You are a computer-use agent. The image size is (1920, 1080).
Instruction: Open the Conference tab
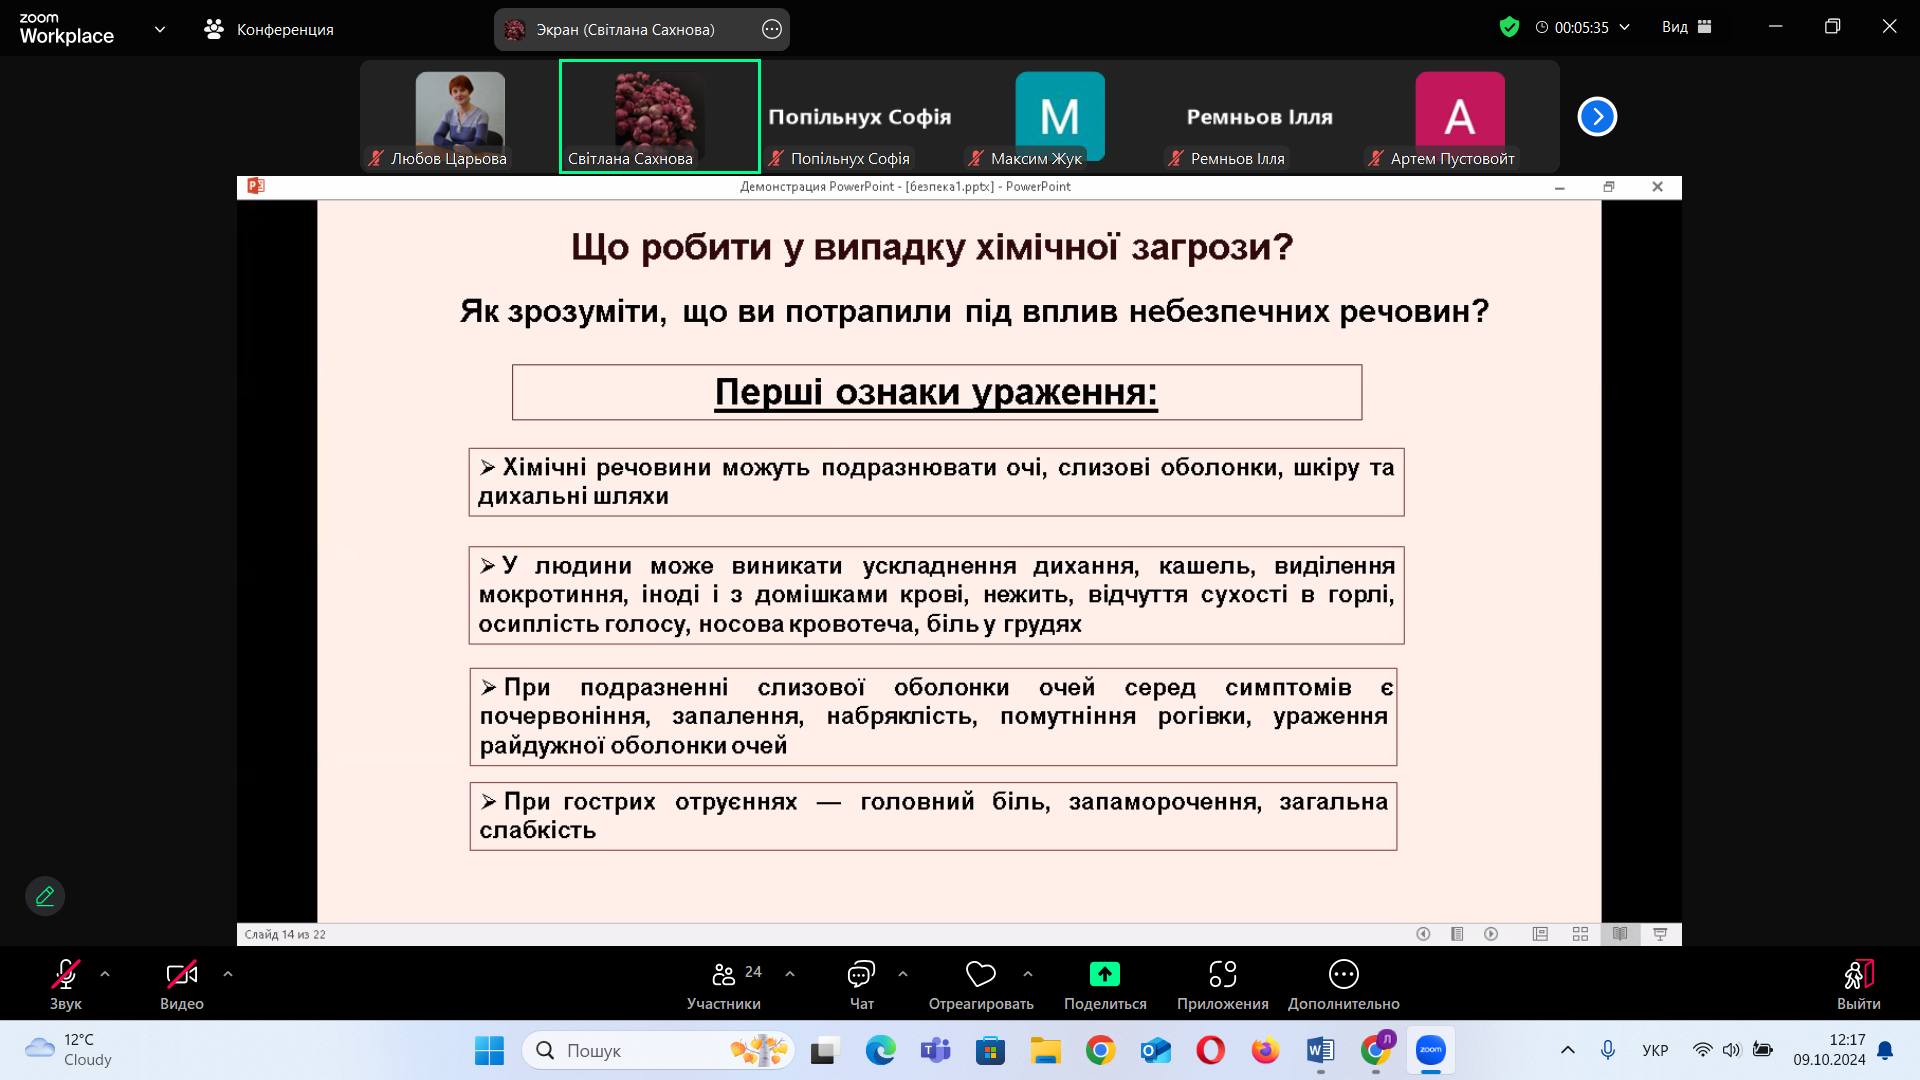[x=269, y=29]
